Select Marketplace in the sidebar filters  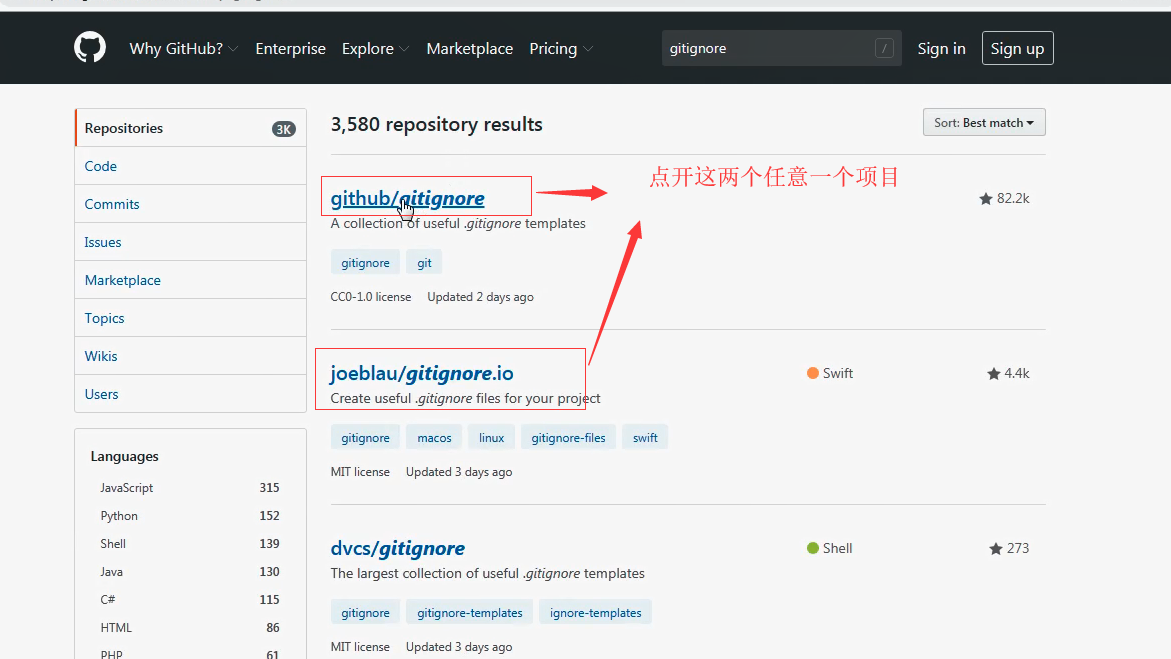coord(190,280)
